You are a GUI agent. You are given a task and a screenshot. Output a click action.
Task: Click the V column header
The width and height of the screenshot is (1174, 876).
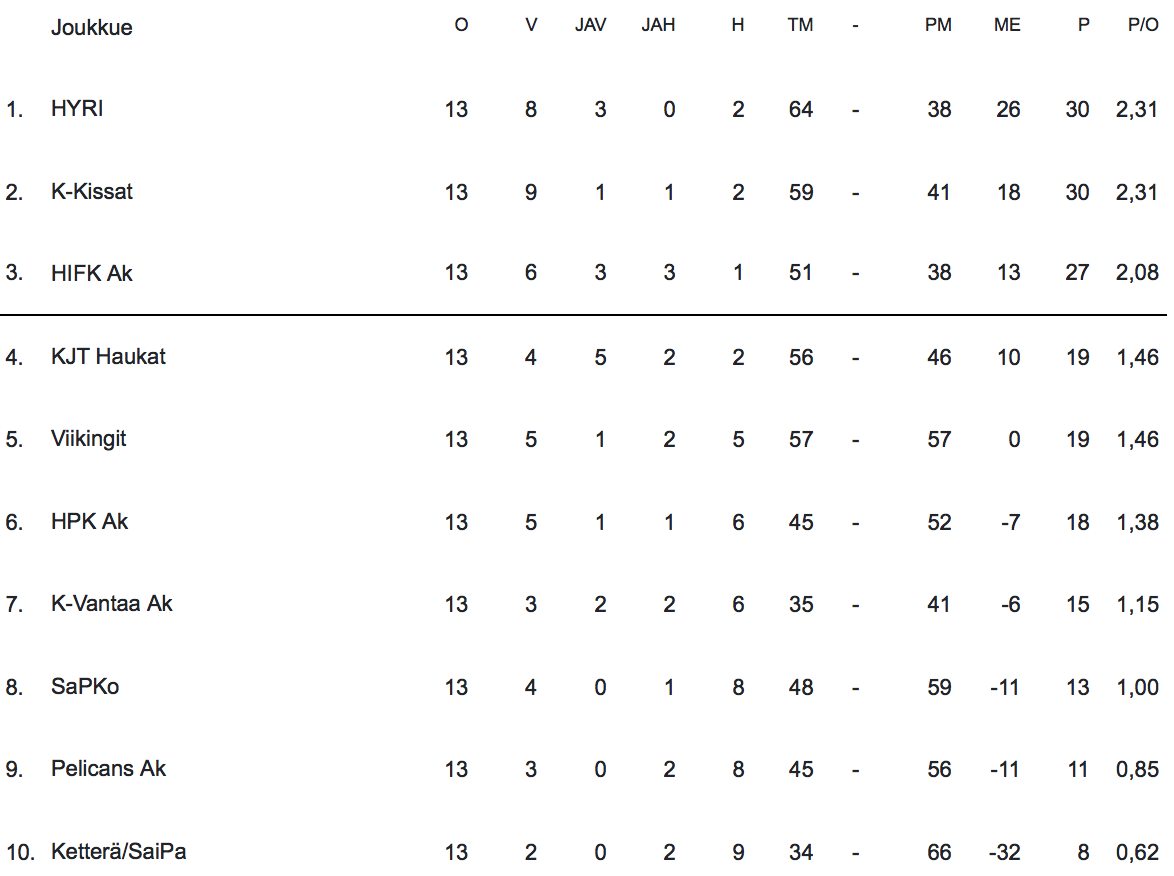click(x=531, y=26)
